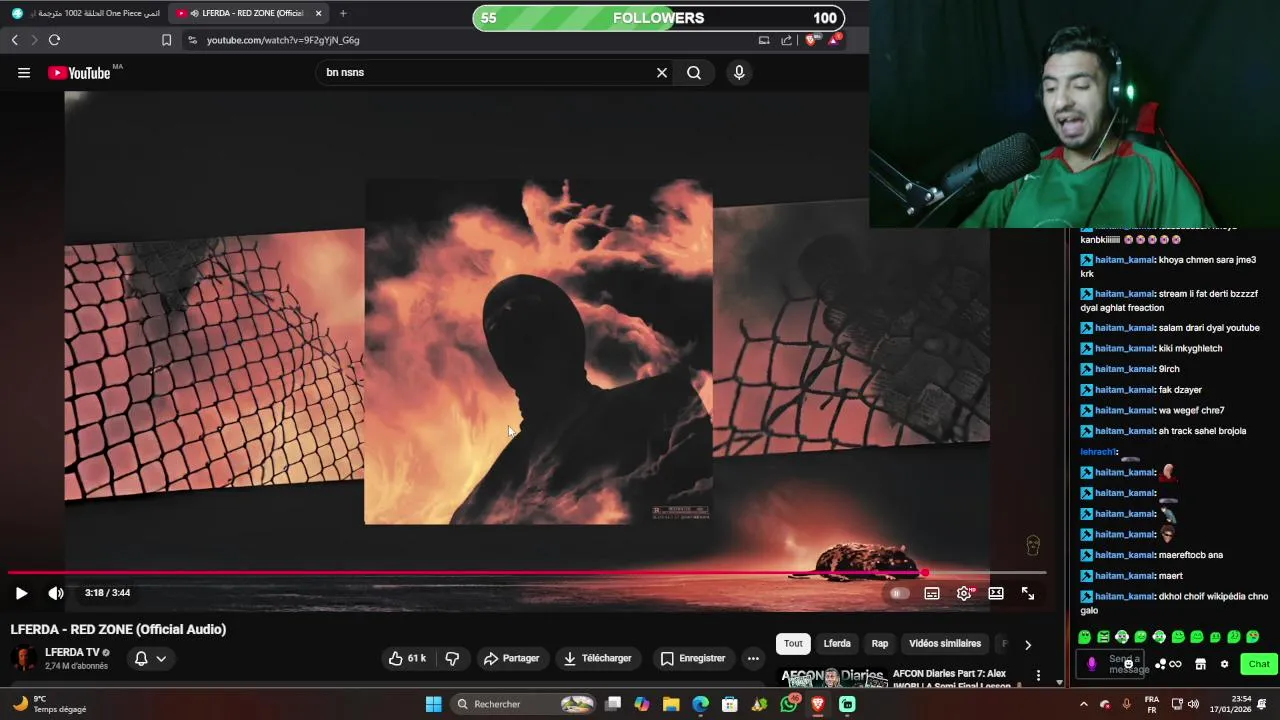Screen dimensions: 1280x720
Task: Select the Tout filter chip
Action: (793, 644)
